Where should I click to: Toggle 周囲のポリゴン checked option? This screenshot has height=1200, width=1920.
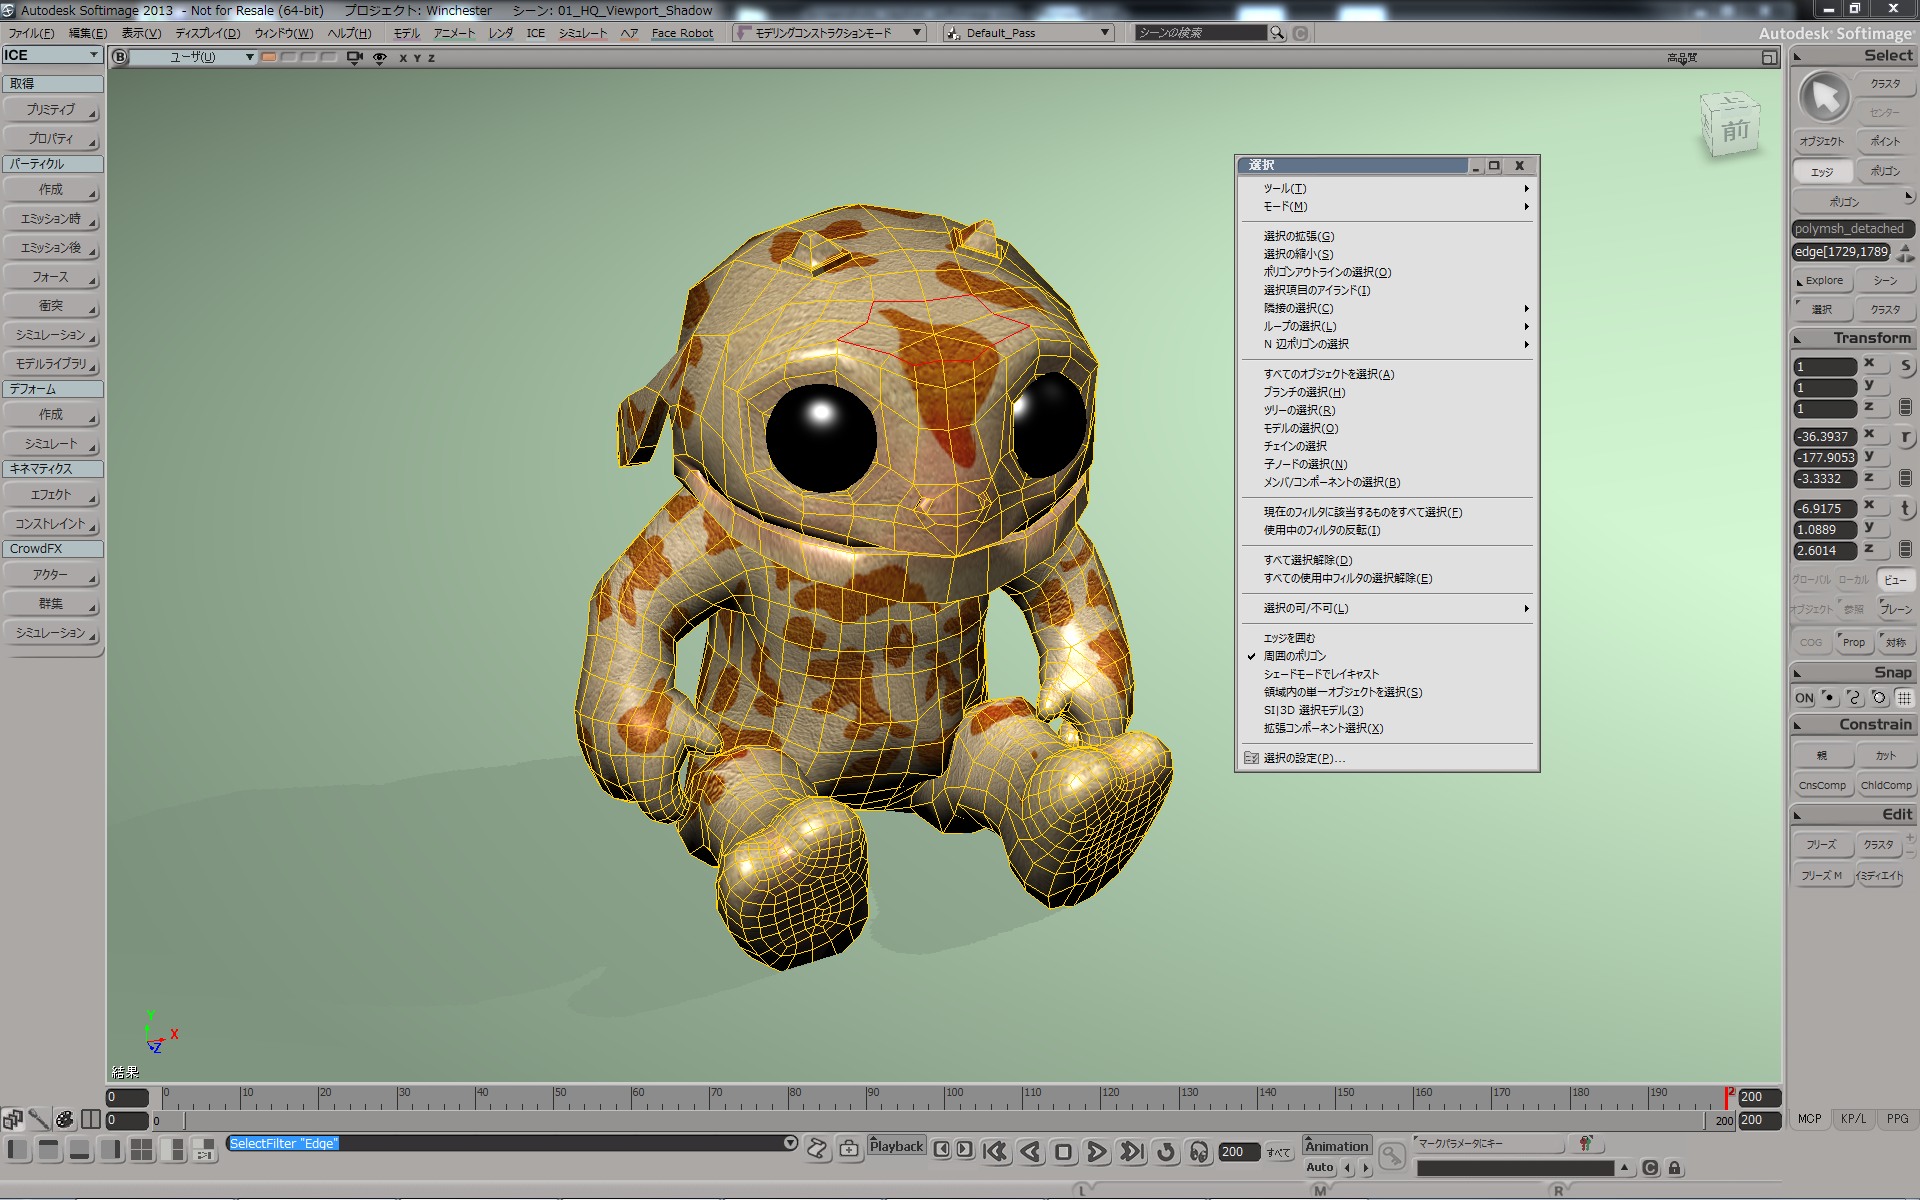tap(1294, 656)
